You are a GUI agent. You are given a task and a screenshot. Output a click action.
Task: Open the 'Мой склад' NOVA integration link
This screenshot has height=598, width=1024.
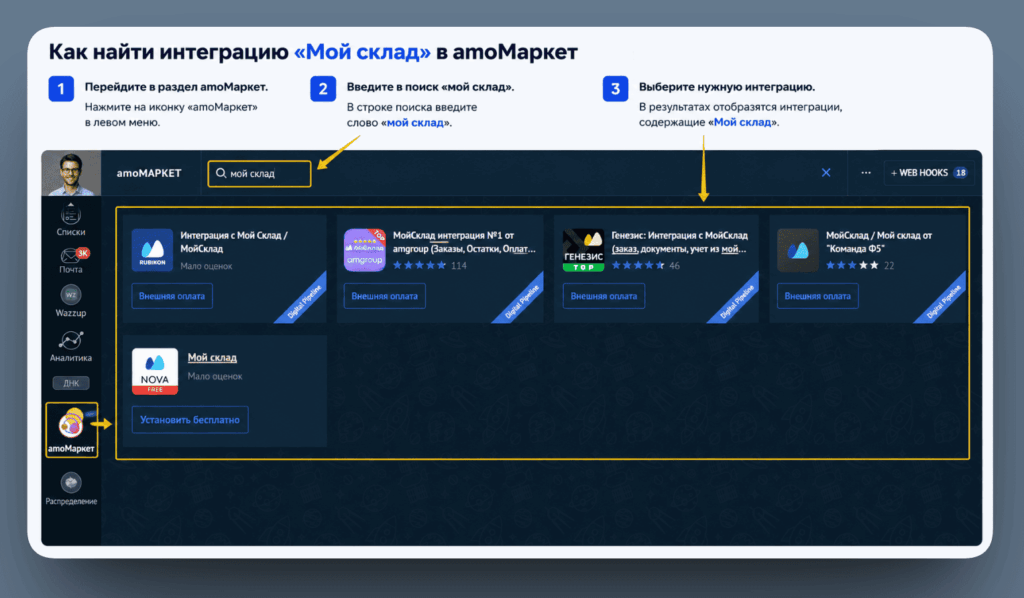(x=212, y=357)
